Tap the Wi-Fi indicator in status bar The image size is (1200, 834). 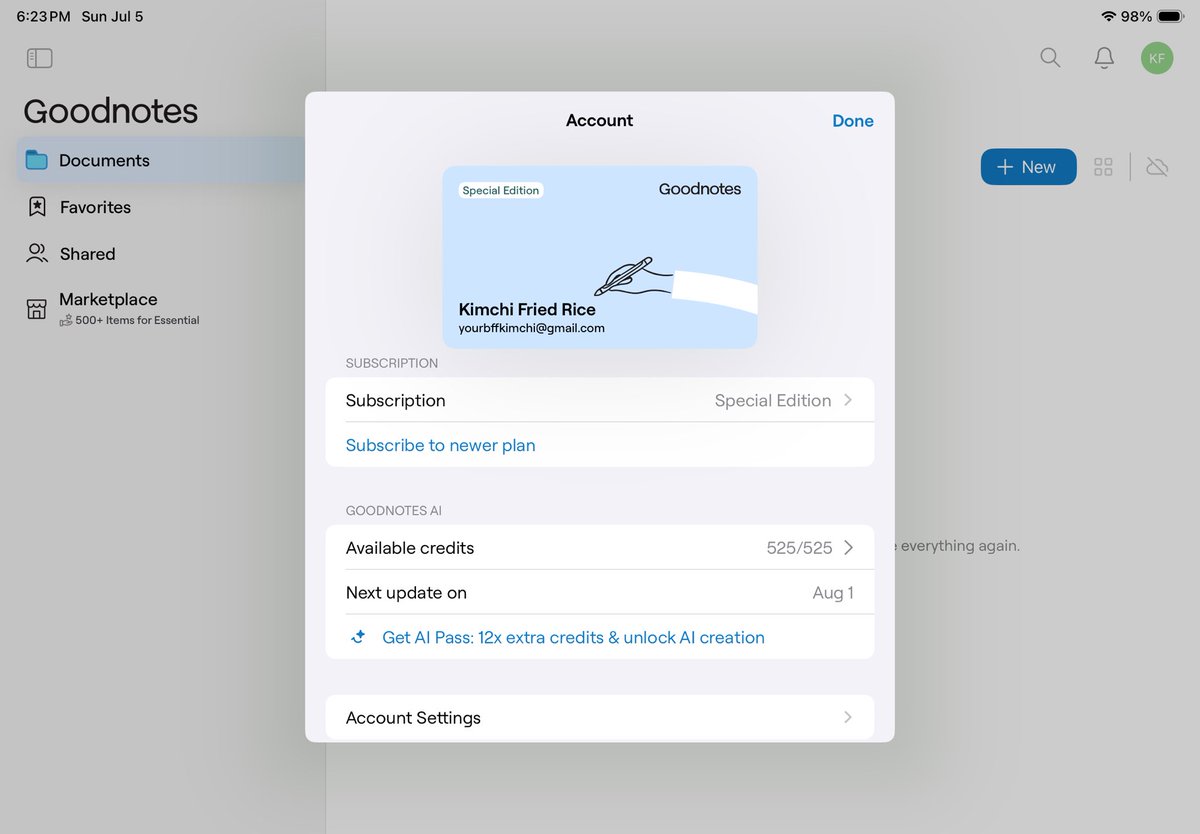(1108, 17)
